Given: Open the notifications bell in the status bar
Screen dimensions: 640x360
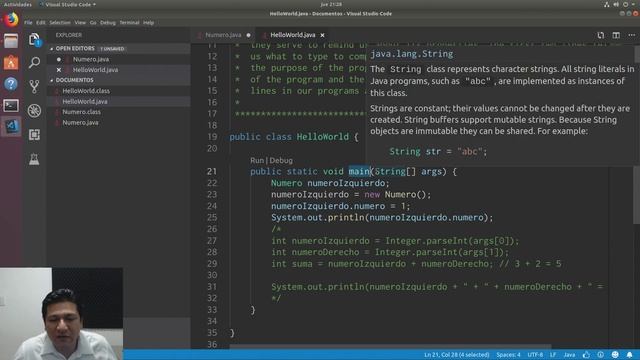Looking at the screenshot, I should coord(629,355).
